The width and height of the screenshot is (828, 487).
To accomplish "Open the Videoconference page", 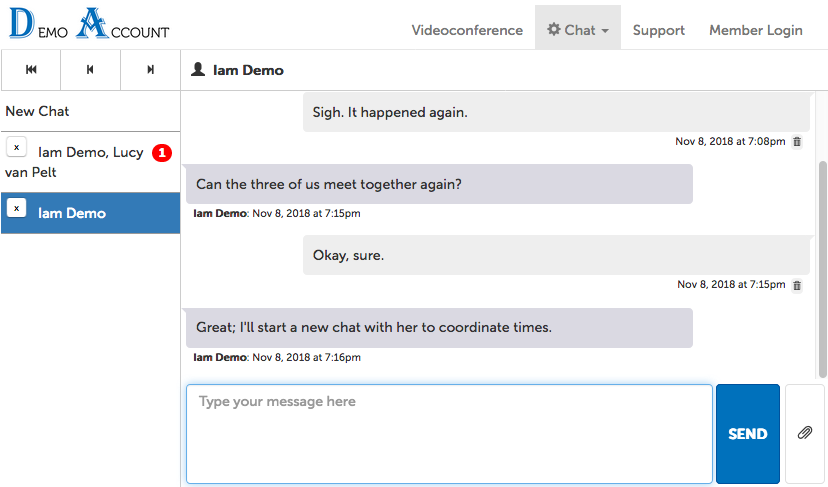I will pyautogui.click(x=467, y=30).
